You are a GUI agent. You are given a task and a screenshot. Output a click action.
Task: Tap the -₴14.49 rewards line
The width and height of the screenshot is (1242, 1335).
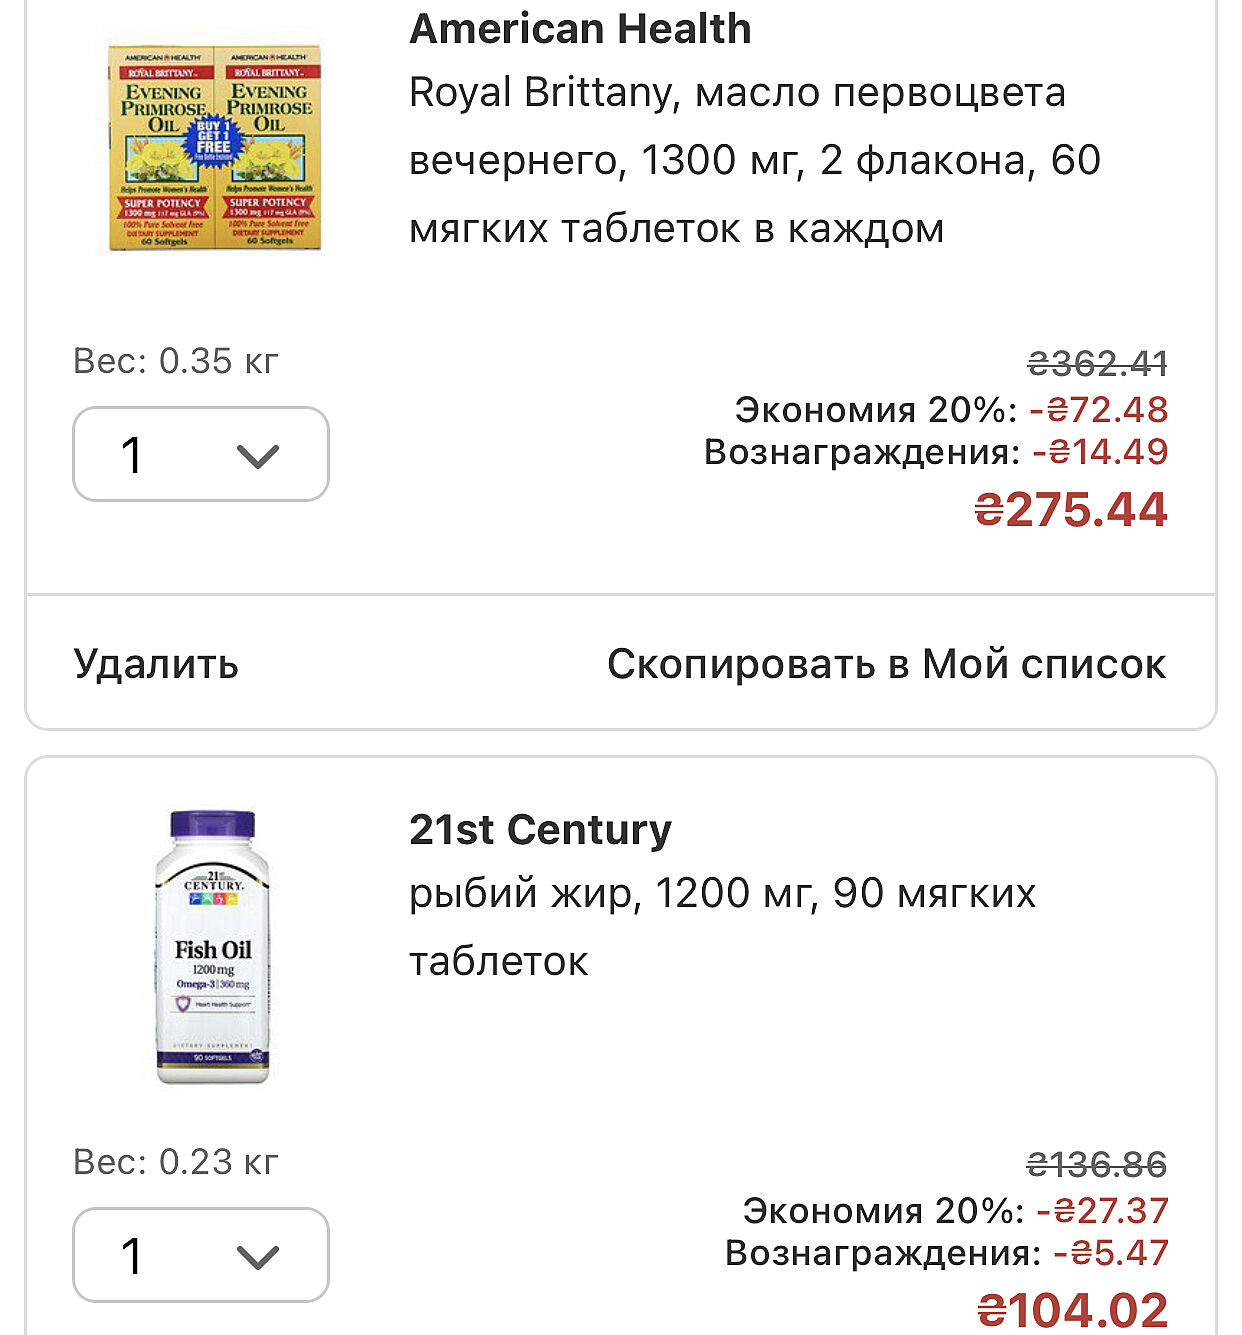coord(936,452)
